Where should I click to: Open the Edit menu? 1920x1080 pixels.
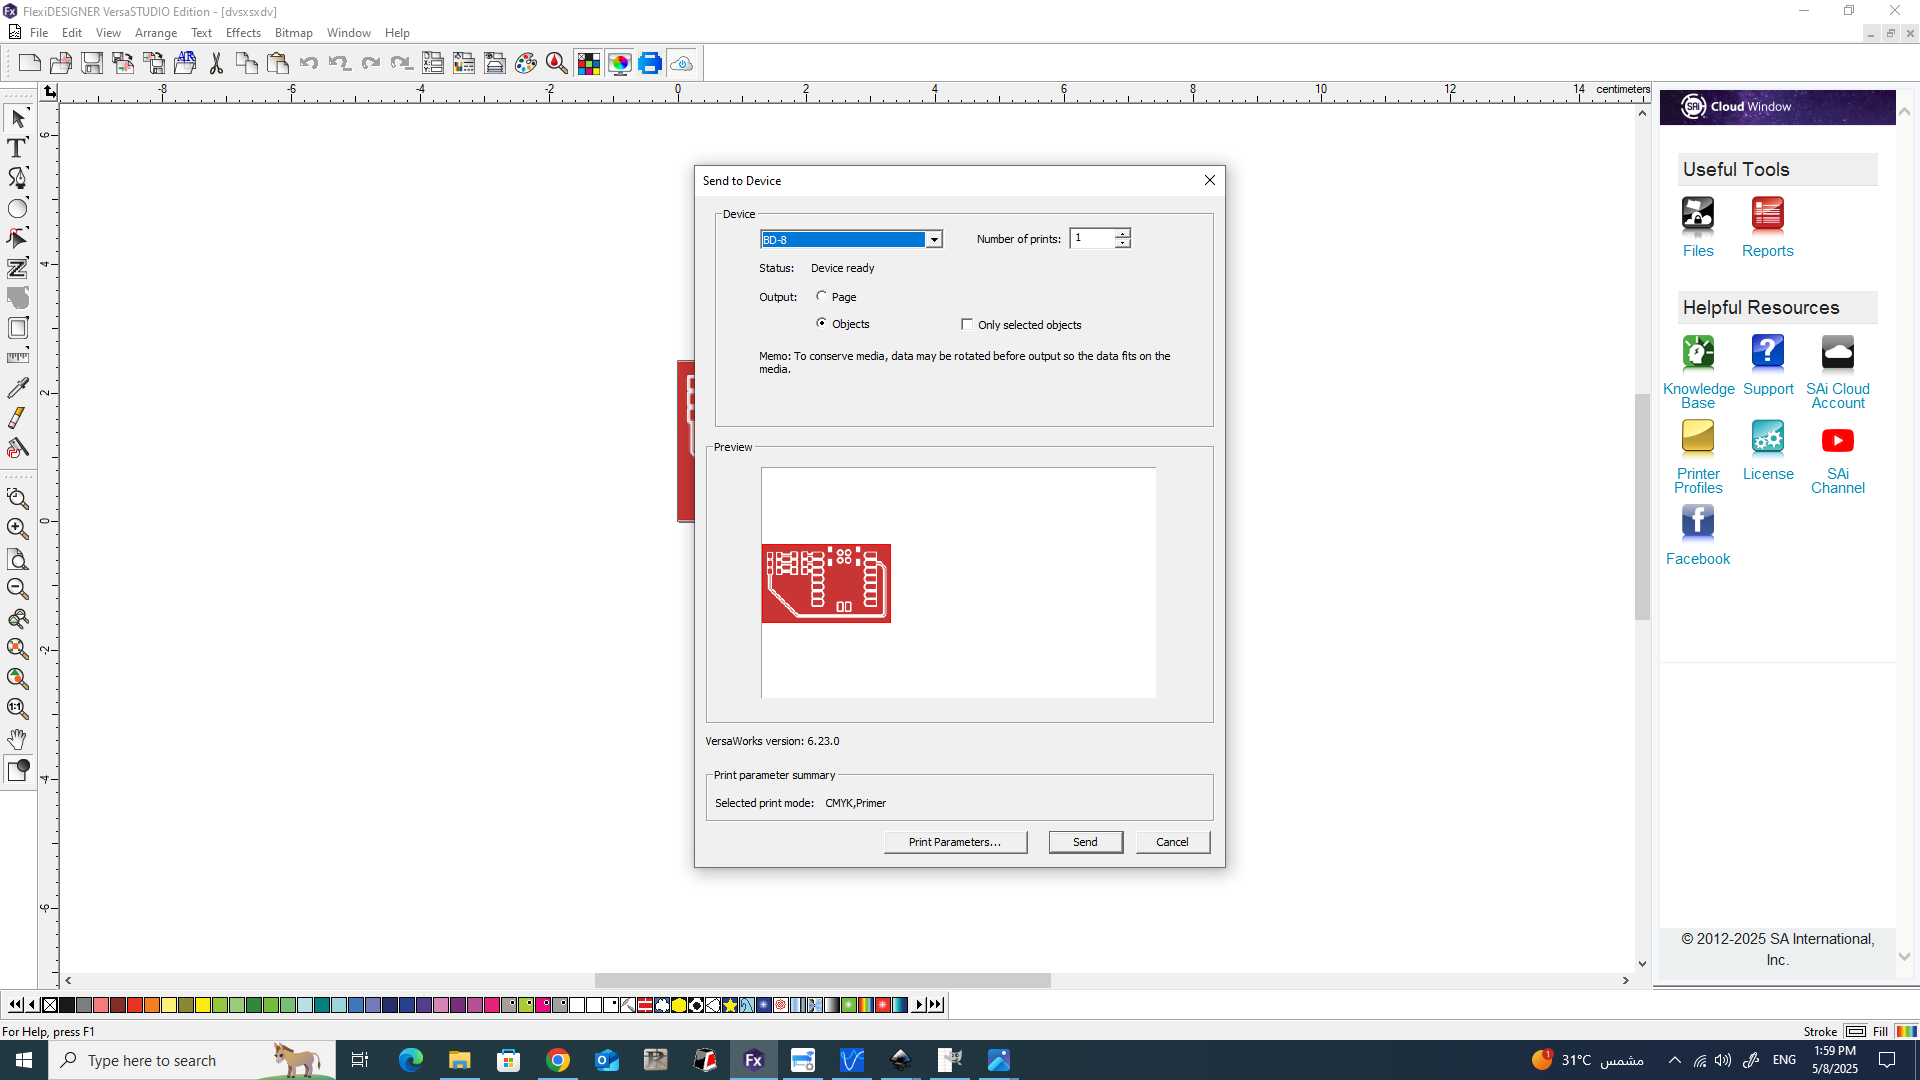[x=72, y=33]
